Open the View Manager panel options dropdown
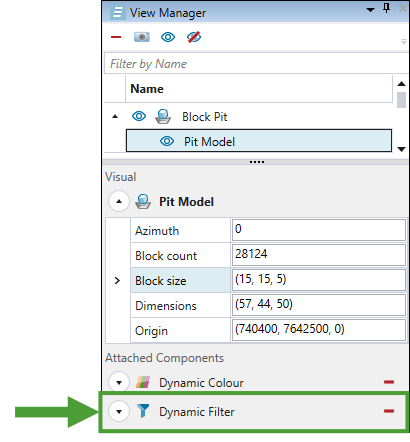This screenshot has width=410, height=442. [370, 10]
